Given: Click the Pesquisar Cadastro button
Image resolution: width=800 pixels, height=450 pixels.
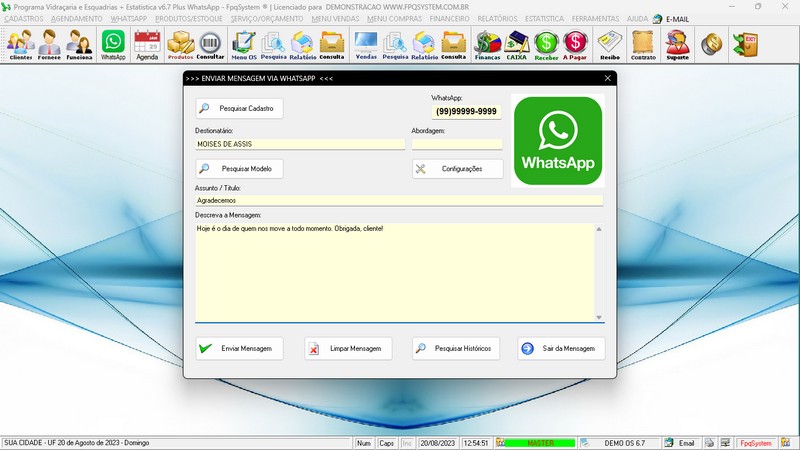Looking at the screenshot, I should click(x=239, y=108).
